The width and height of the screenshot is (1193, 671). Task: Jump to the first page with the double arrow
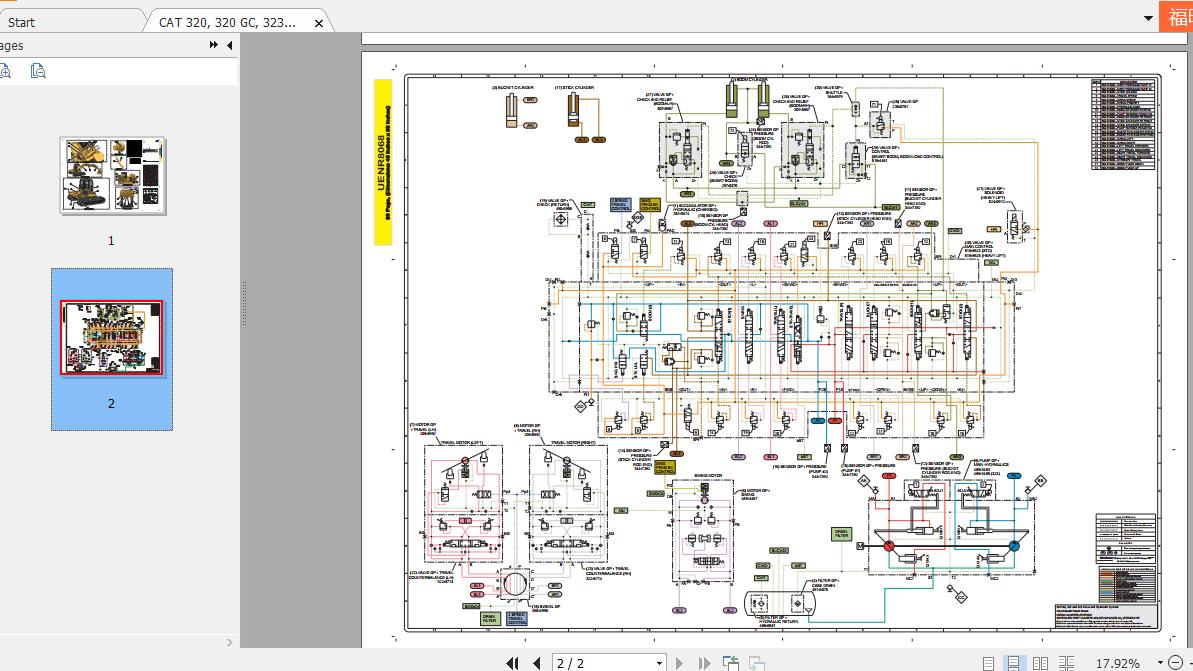pos(512,662)
